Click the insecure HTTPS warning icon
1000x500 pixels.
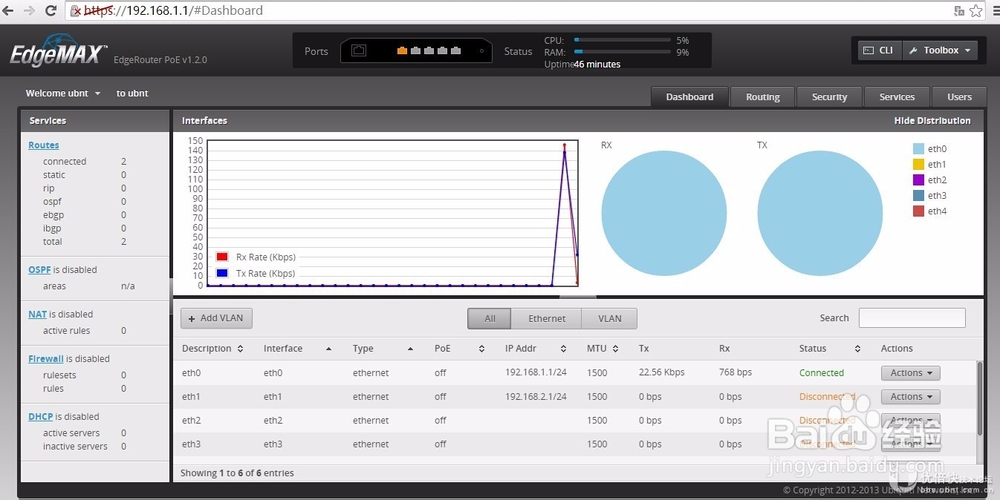pyautogui.click(x=76, y=11)
